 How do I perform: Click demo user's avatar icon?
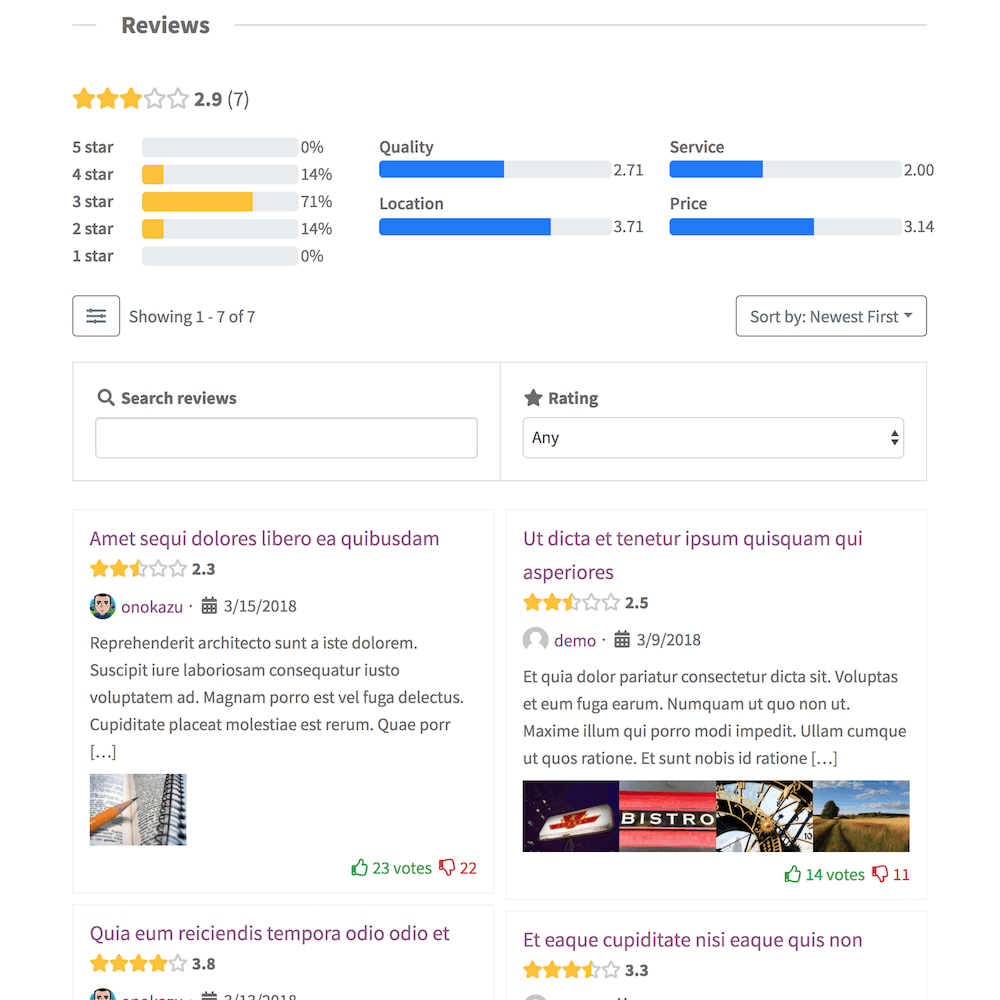(x=536, y=640)
